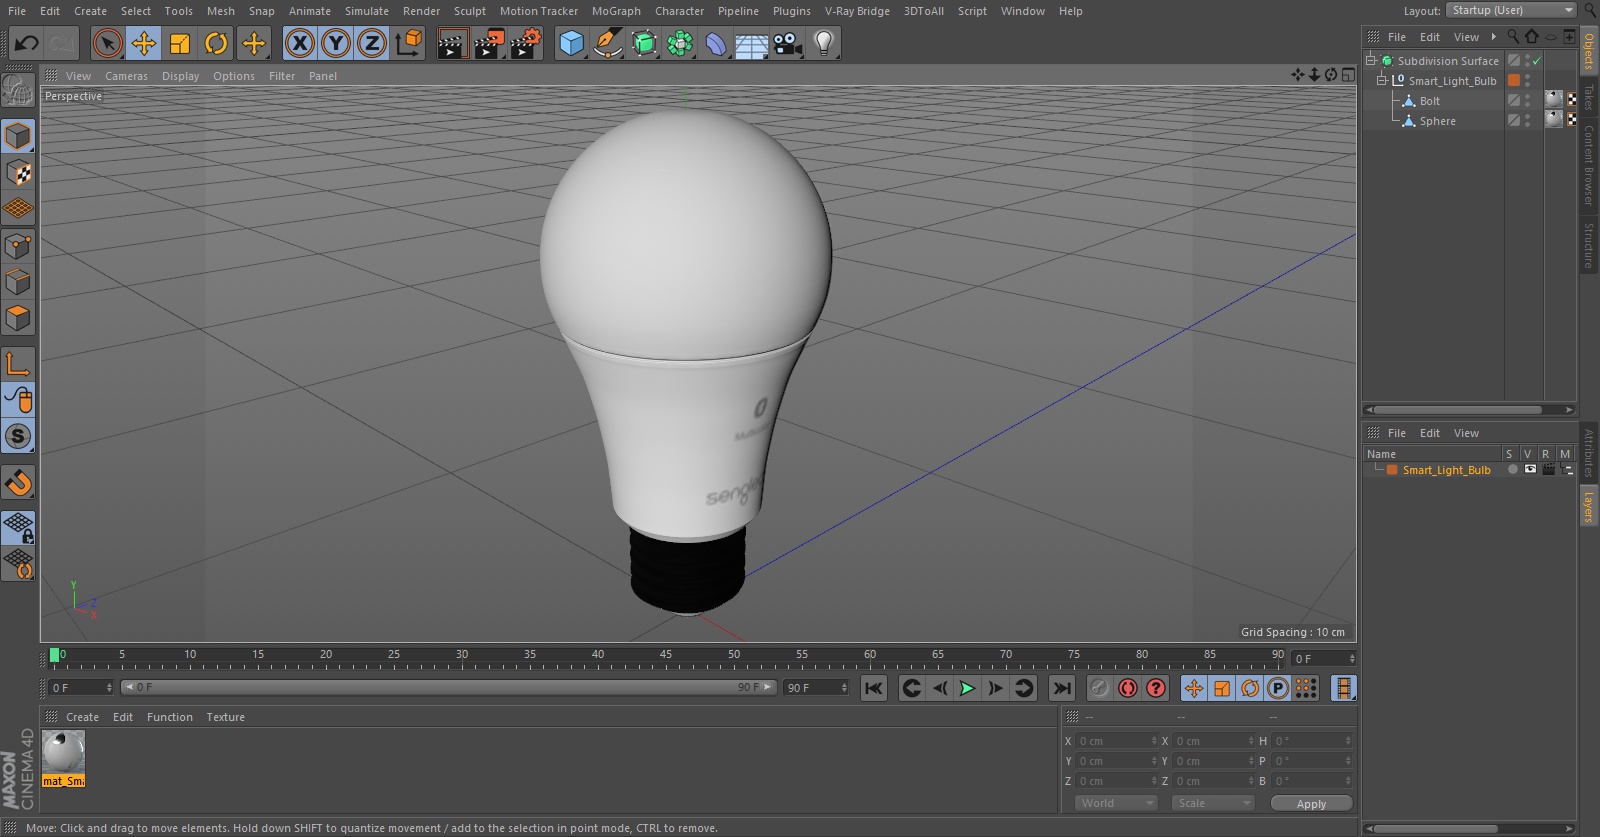Step to the next frame
Image resolution: width=1600 pixels, height=837 pixels.
(x=995, y=688)
